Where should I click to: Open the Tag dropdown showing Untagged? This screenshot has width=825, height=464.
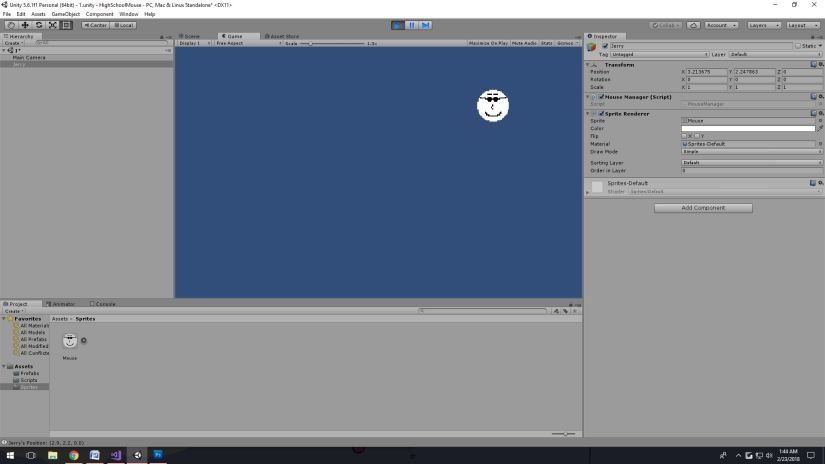tap(658, 54)
